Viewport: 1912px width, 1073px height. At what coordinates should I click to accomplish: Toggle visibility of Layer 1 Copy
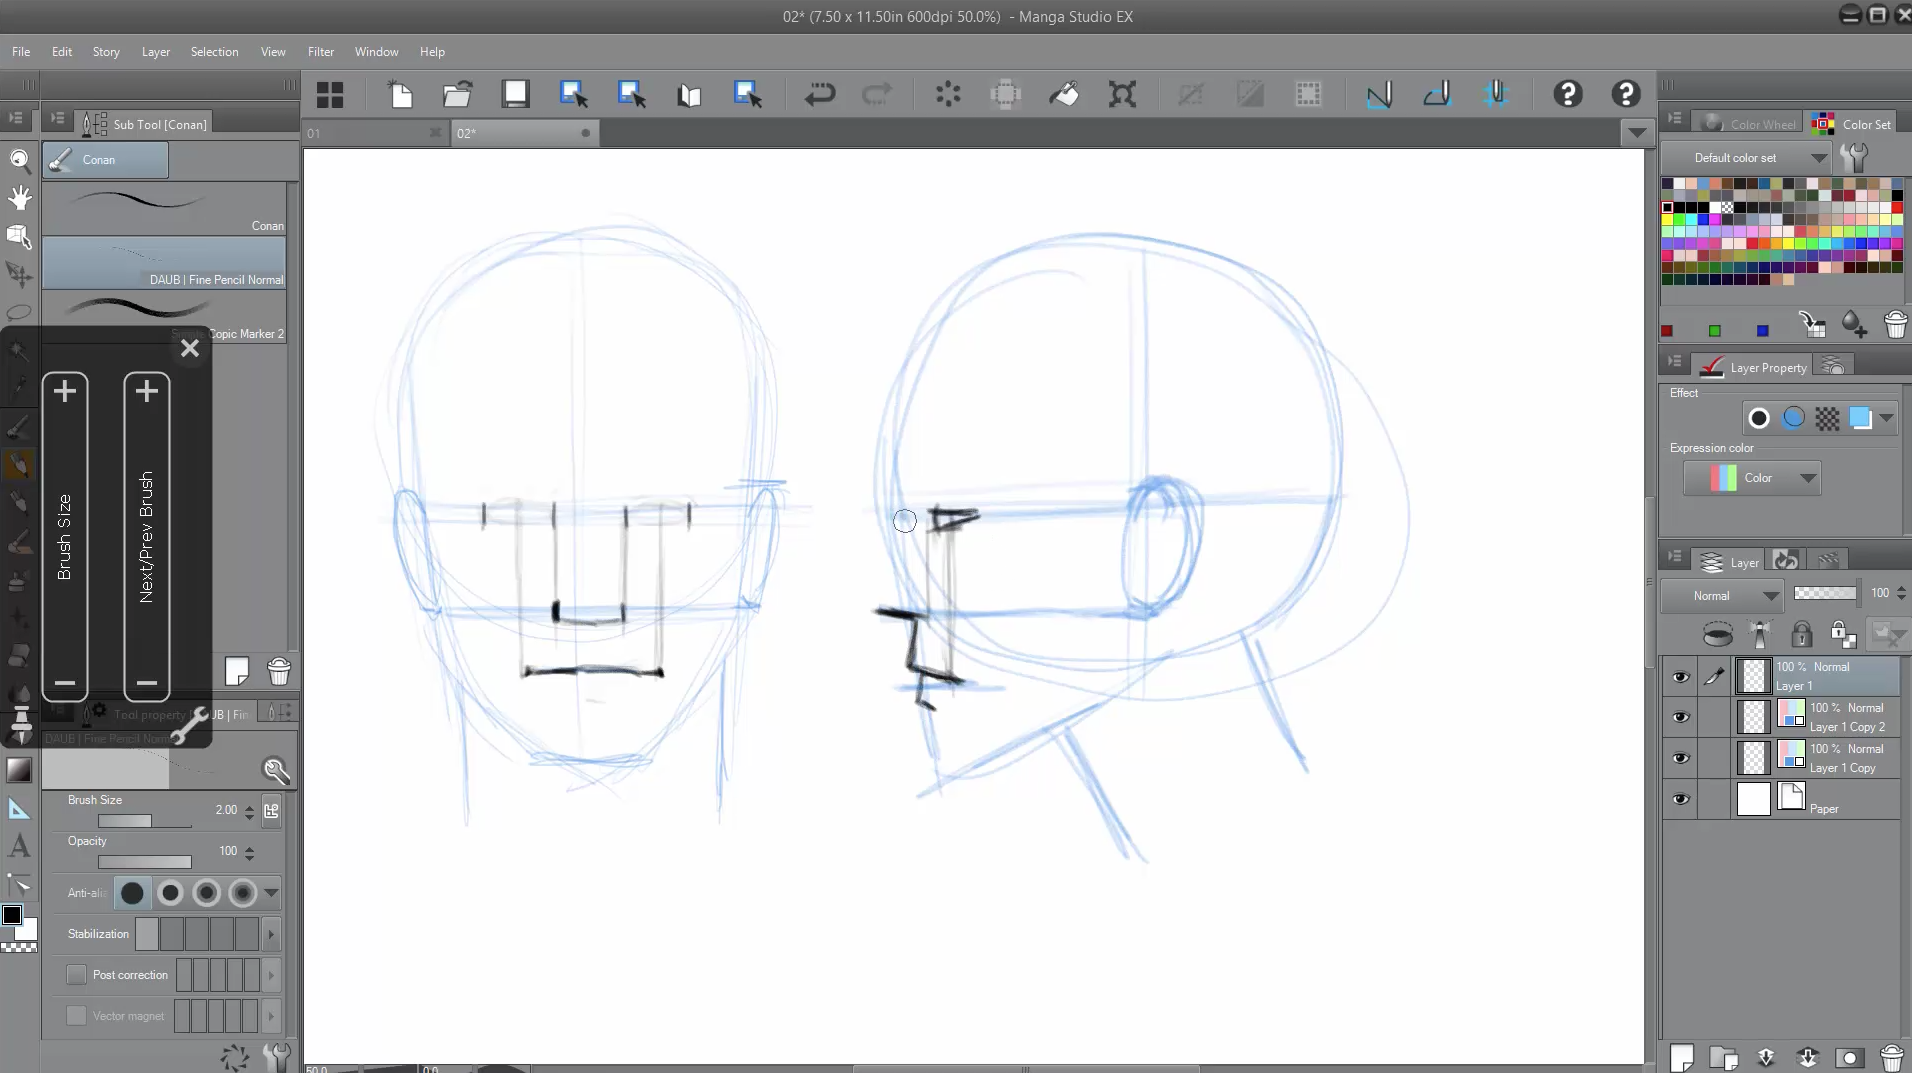[1681, 758]
